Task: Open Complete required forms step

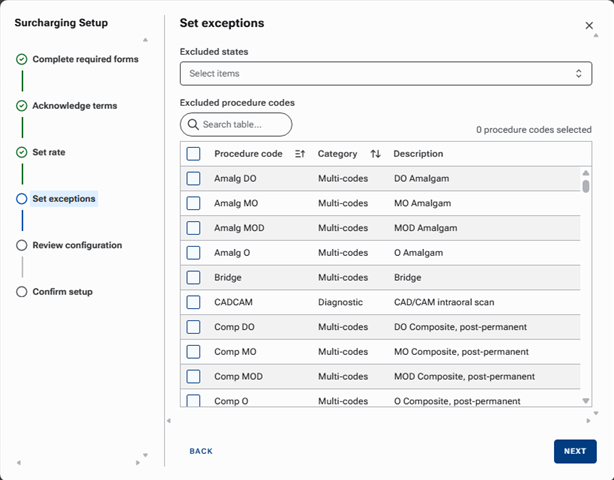Action: pyautogui.click(x=85, y=59)
